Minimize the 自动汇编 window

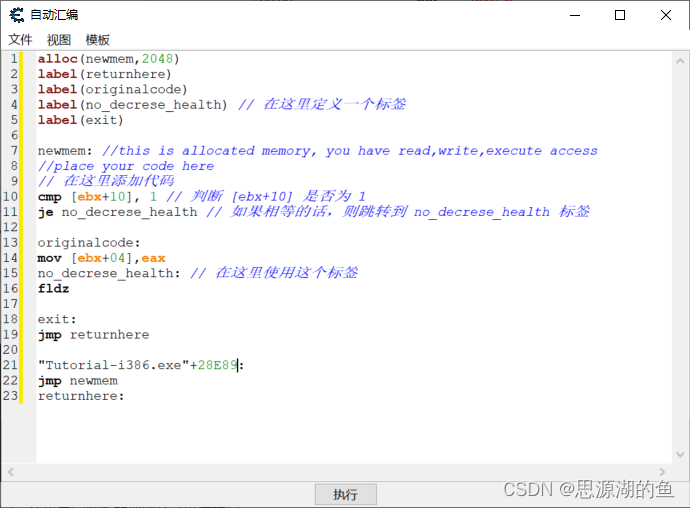click(575, 15)
